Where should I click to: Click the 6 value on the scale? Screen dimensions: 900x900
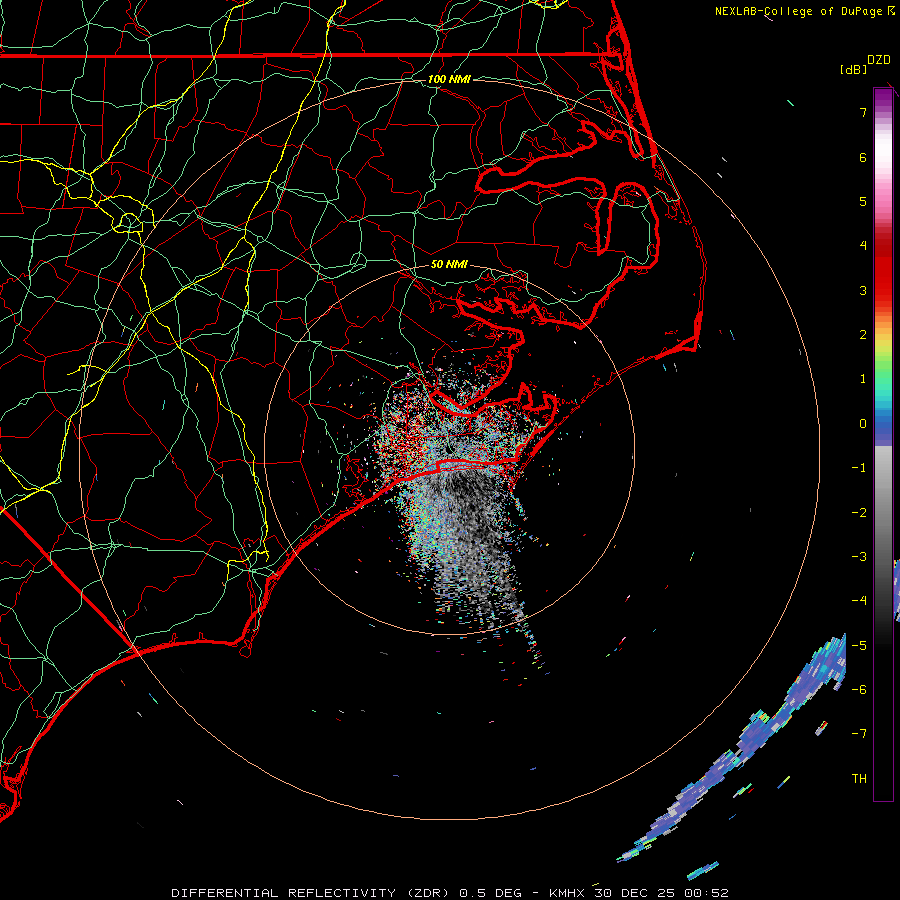pyautogui.click(x=863, y=157)
